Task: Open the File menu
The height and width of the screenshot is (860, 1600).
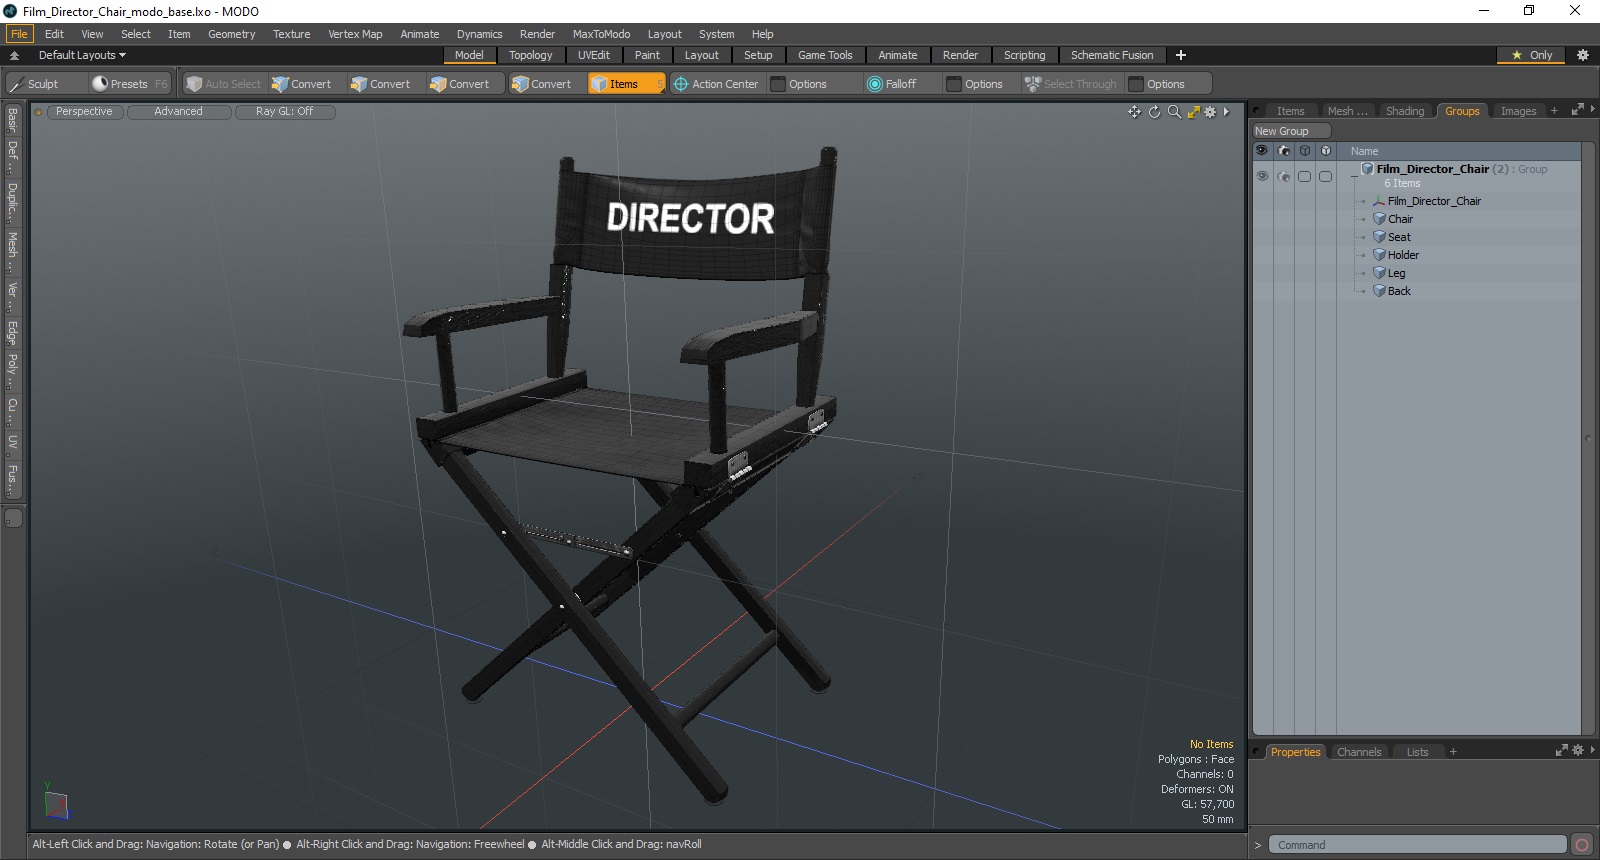Action: coord(19,34)
